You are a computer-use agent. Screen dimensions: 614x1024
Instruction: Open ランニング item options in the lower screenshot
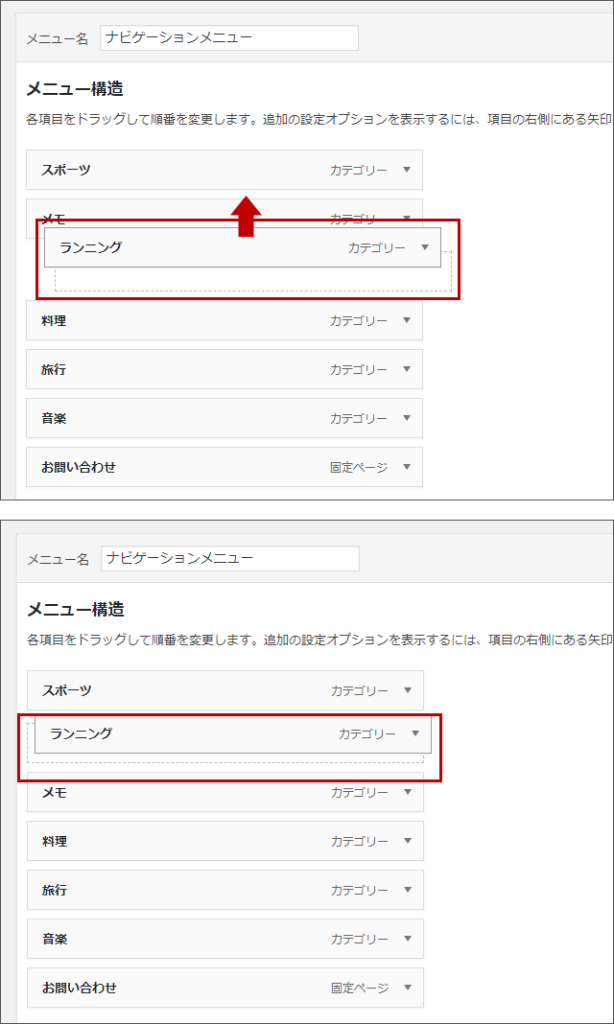pos(416,733)
